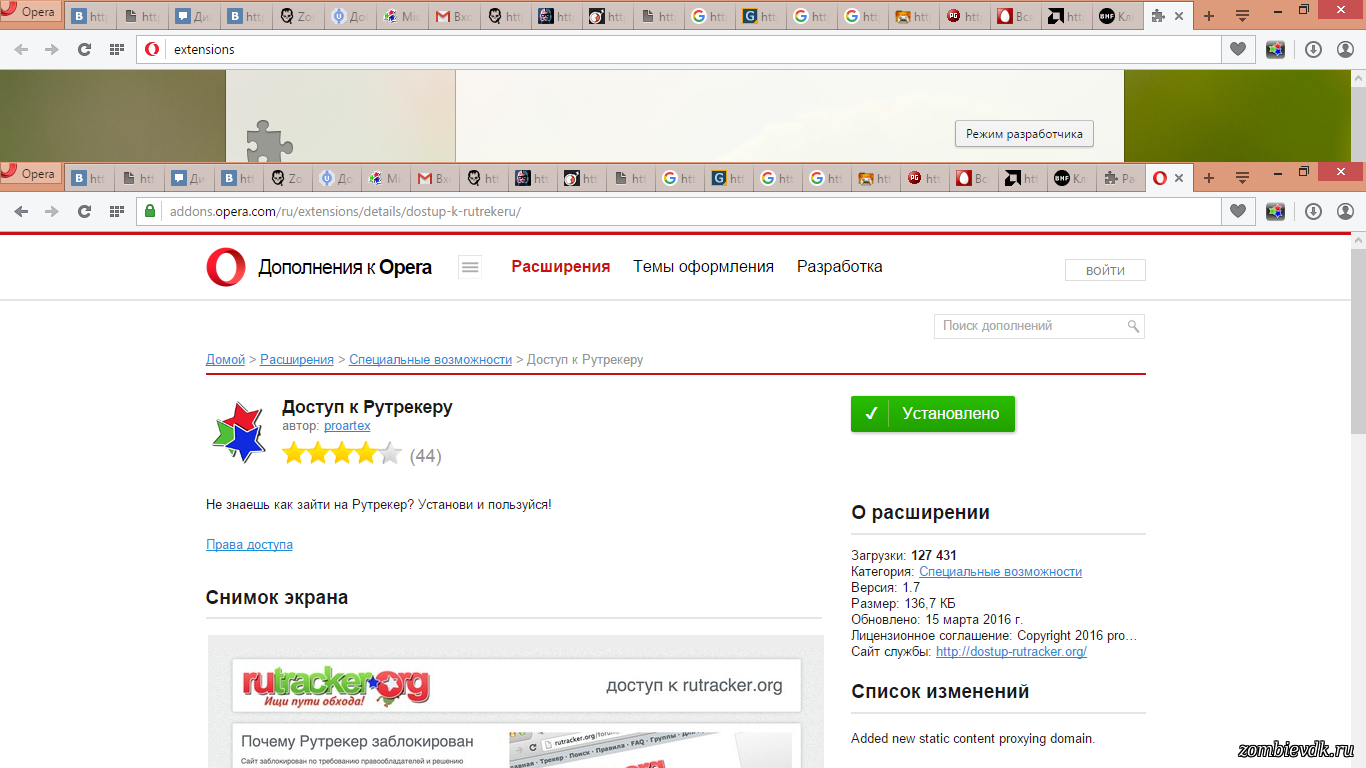This screenshot has height=768, width=1366.
Task: Click the green Установлено button
Action: [933, 414]
